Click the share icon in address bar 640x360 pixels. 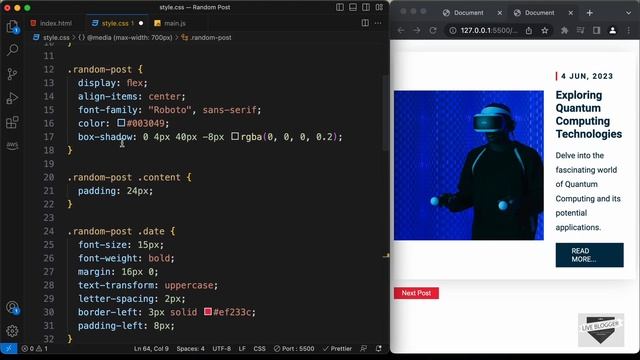pos(529,31)
